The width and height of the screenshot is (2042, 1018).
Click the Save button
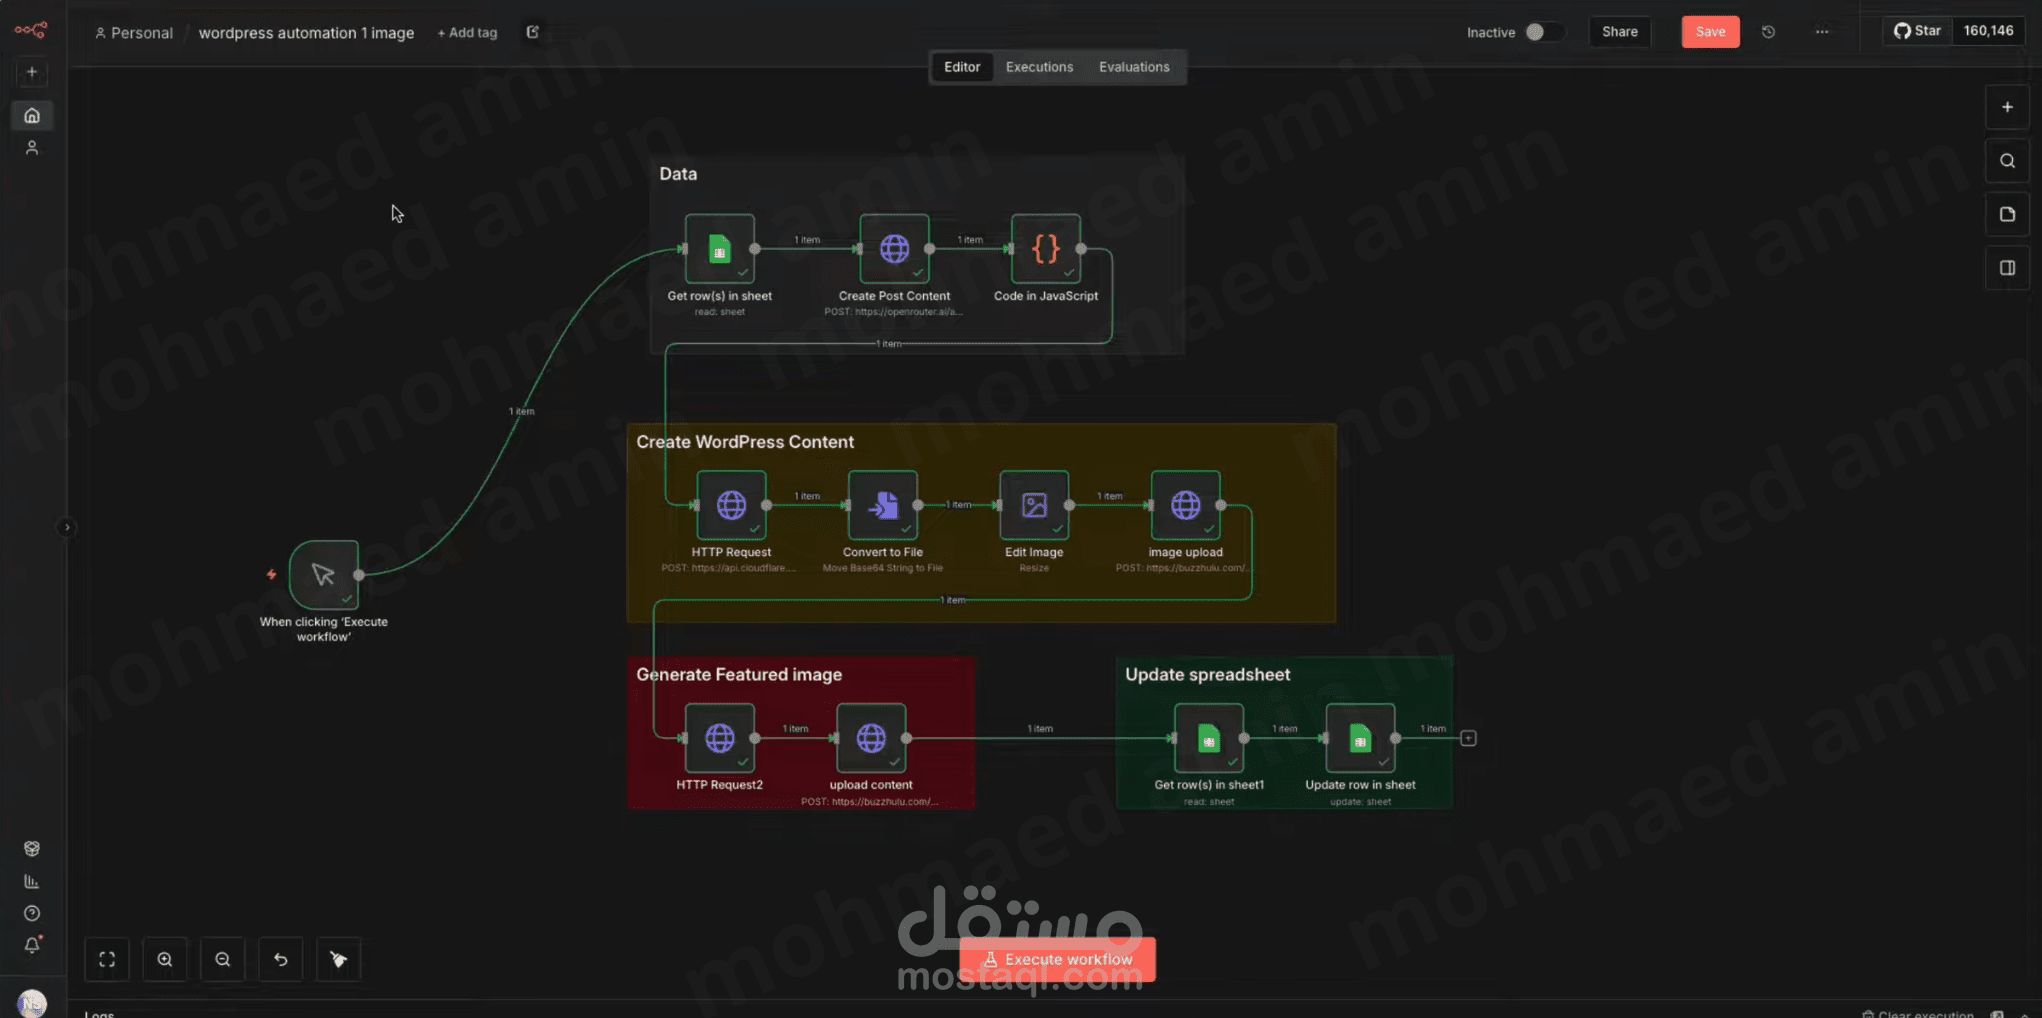click(1710, 32)
